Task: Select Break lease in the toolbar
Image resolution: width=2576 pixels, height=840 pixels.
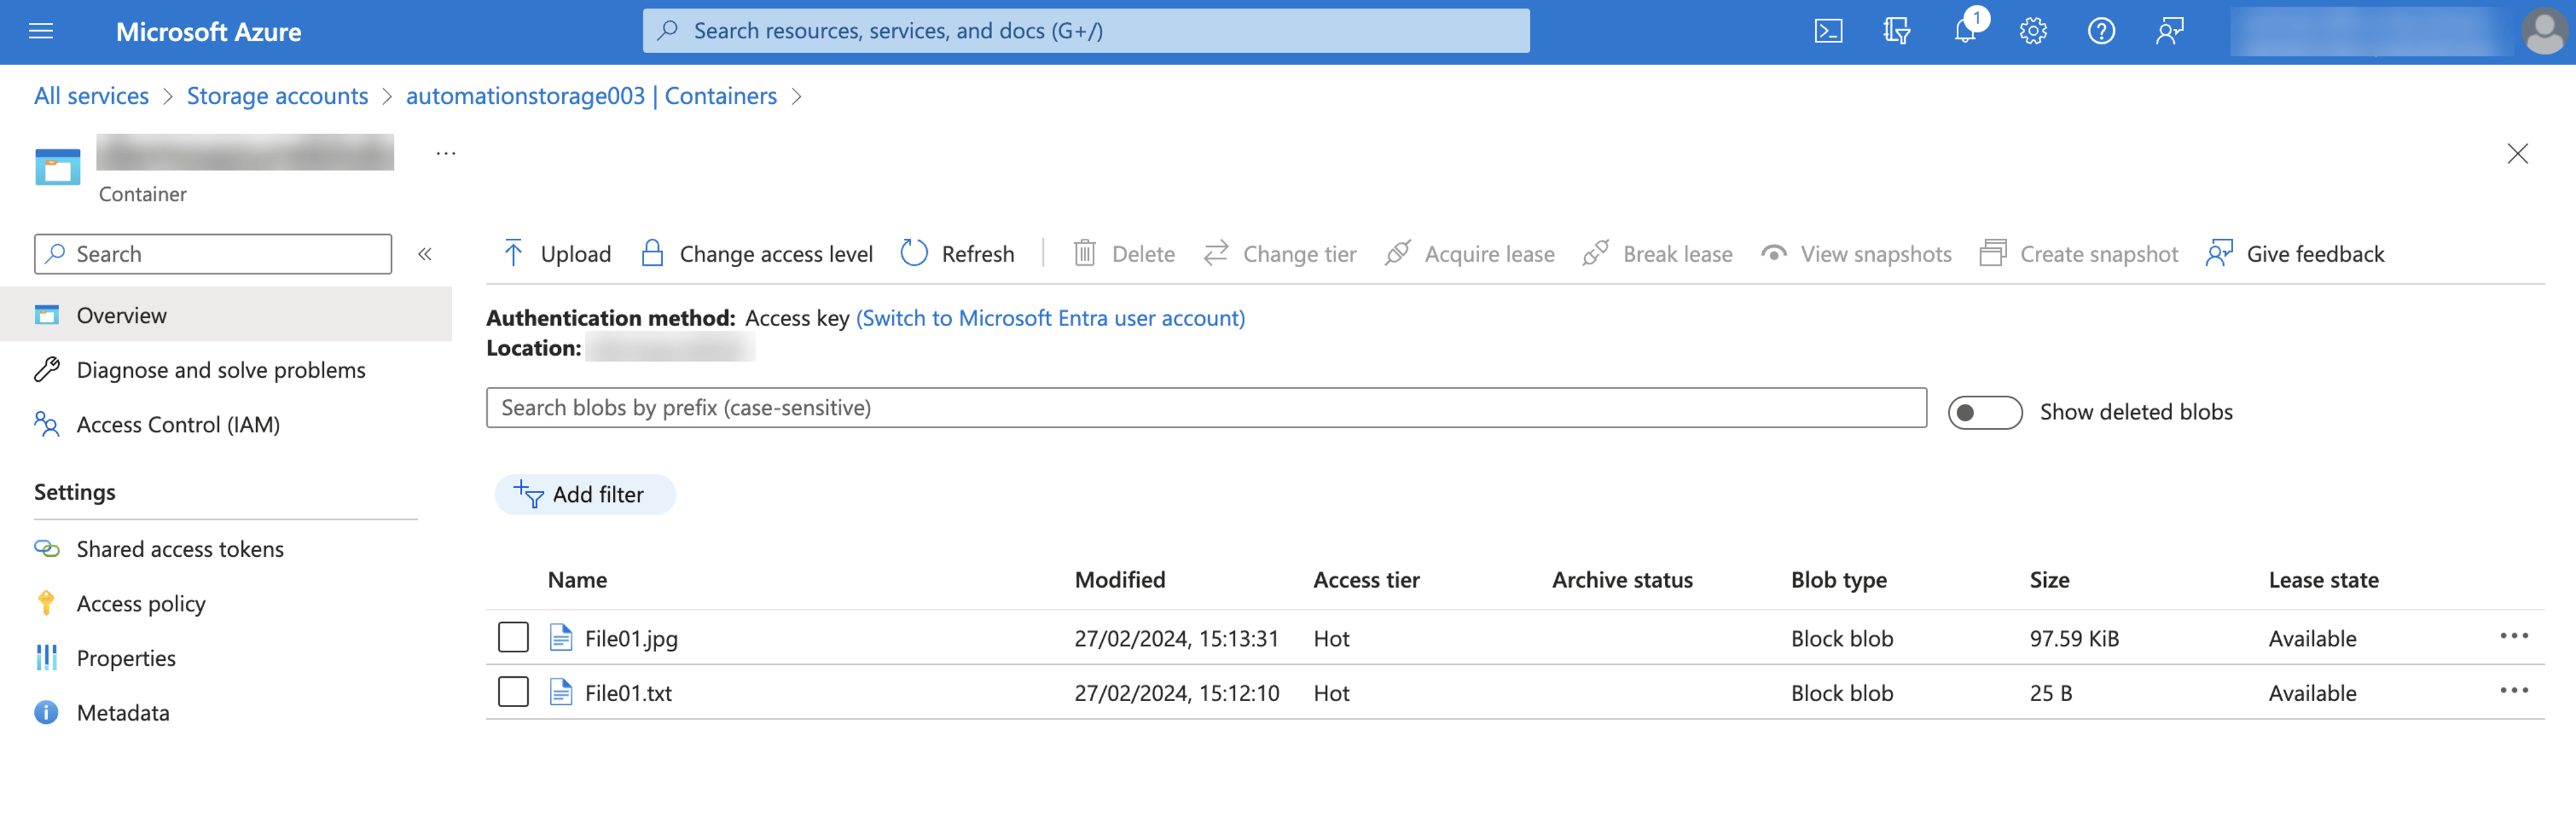Action: (1658, 254)
